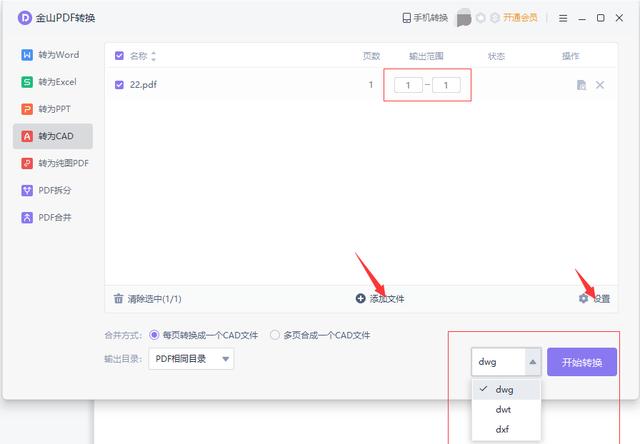The width and height of the screenshot is (640, 444).
Task: Click 添加文件 to add files
Action: [380, 299]
